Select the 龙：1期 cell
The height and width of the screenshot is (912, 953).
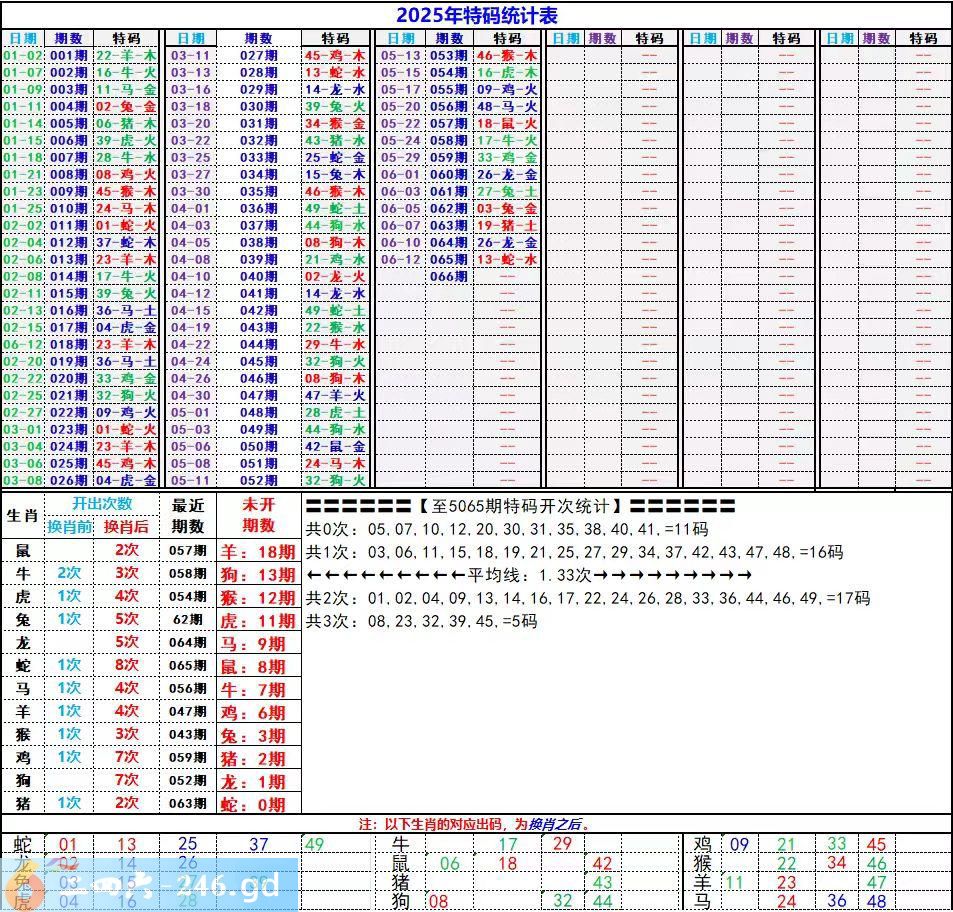[258, 782]
